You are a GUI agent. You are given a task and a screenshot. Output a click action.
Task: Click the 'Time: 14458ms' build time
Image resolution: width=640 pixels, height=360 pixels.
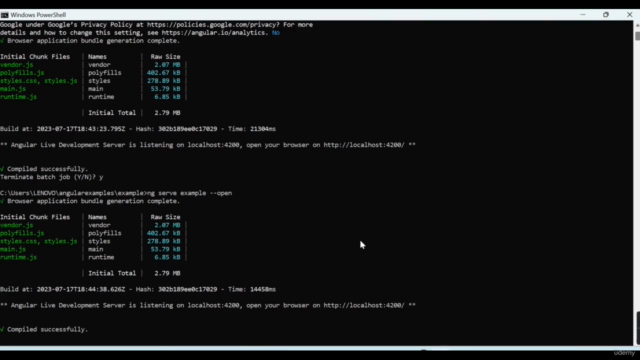point(252,289)
